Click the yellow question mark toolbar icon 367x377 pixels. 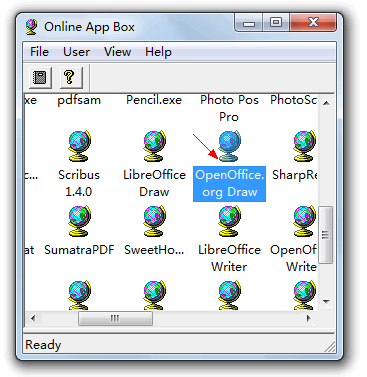pyautogui.click(x=71, y=78)
